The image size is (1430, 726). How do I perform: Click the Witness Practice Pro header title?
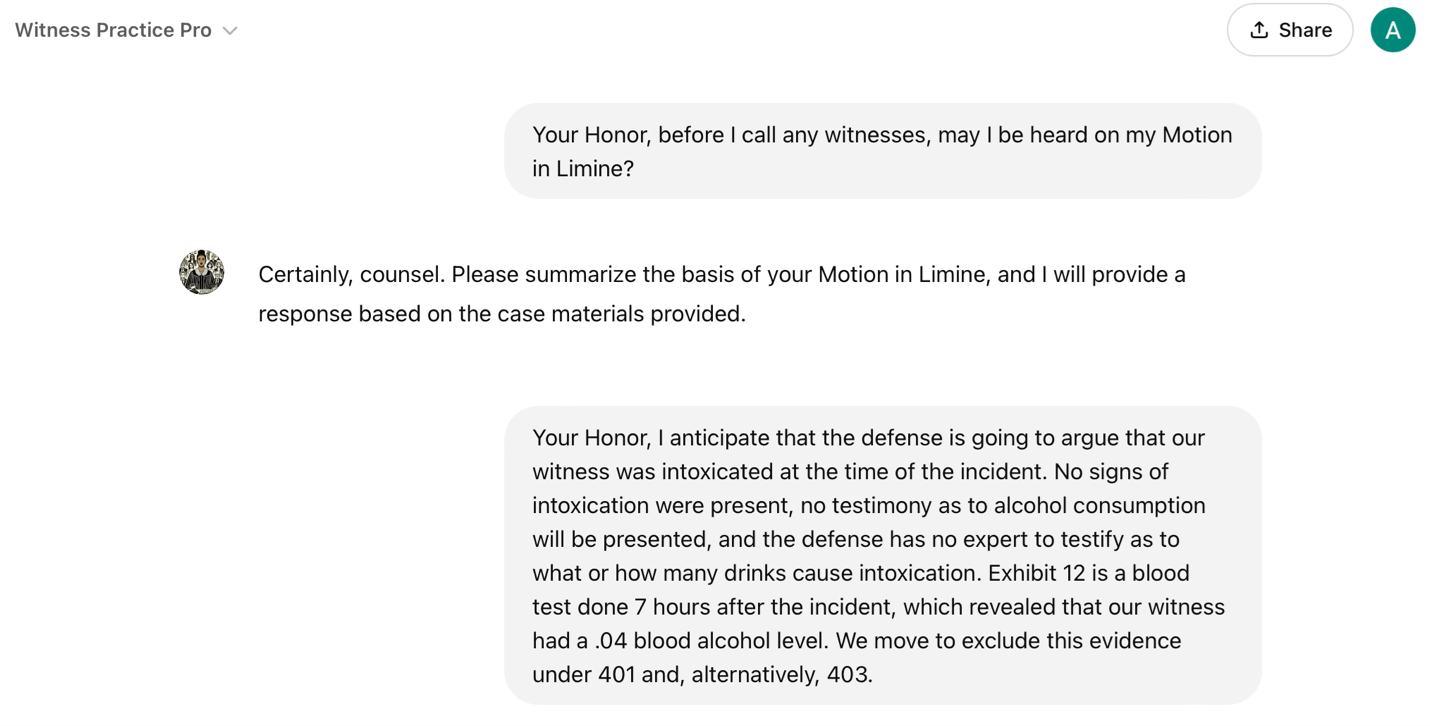[x=112, y=30]
